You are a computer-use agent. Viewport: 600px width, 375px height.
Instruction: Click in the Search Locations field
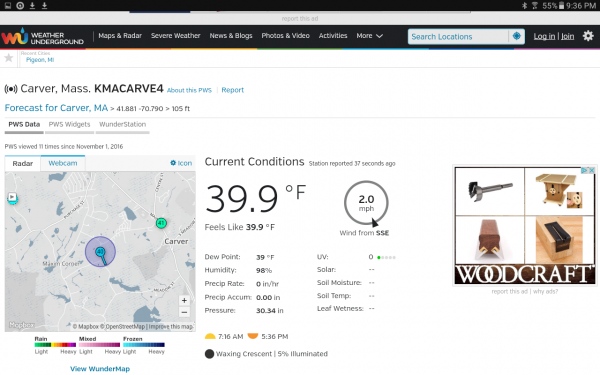[x=458, y=37]
